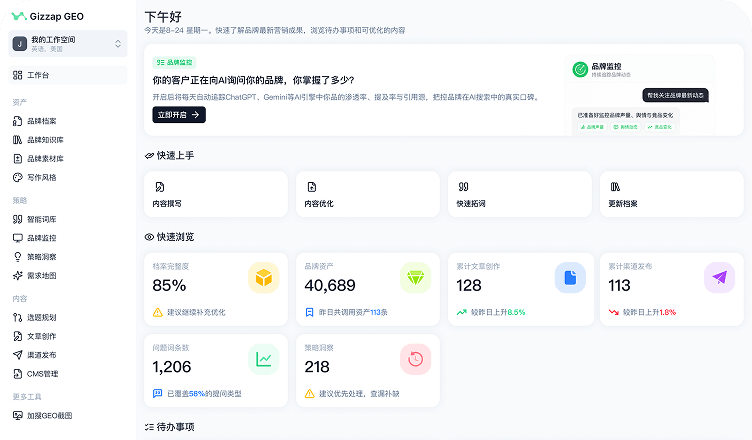Screen dimensions: 752x440
Task: Open the 快速拓词 quick start card
Action: click(520, 194)
